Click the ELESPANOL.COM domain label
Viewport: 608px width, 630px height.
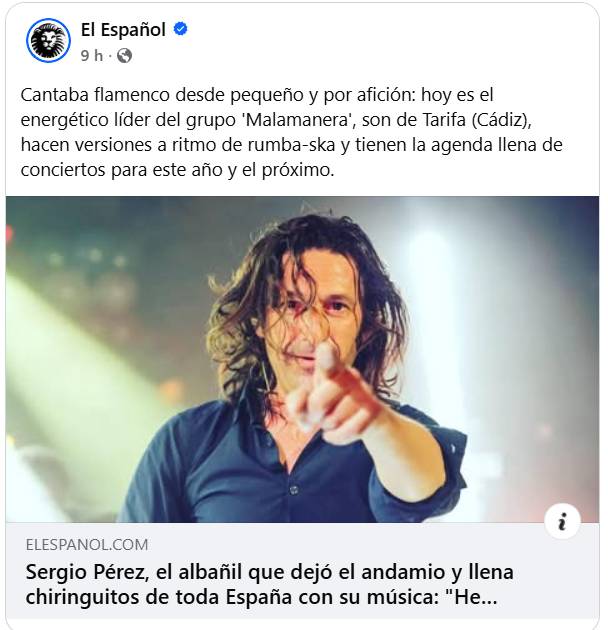click(x=87, y=545)
